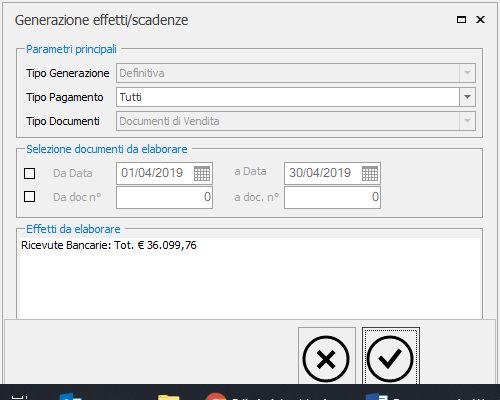This screenshot has height=400, width=500.
Task: Open Outlook from the taskbar
Action: (71, 397)
